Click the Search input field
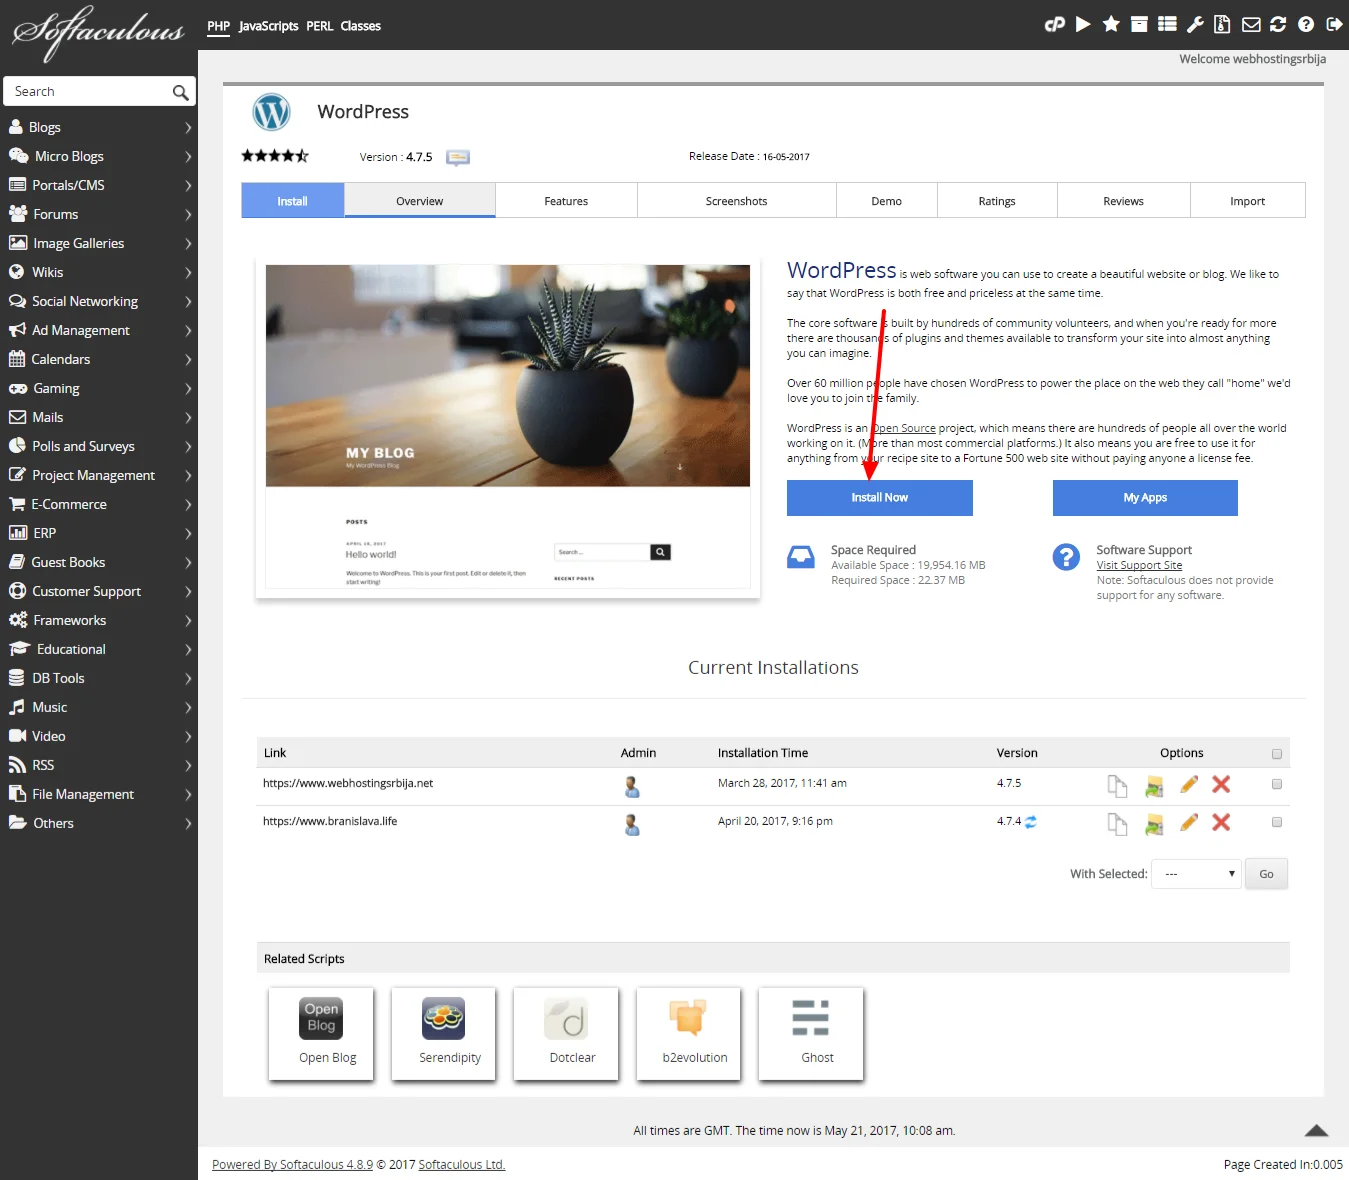Viewport: 1349px width, 1180px height. [x=90, y=91]
